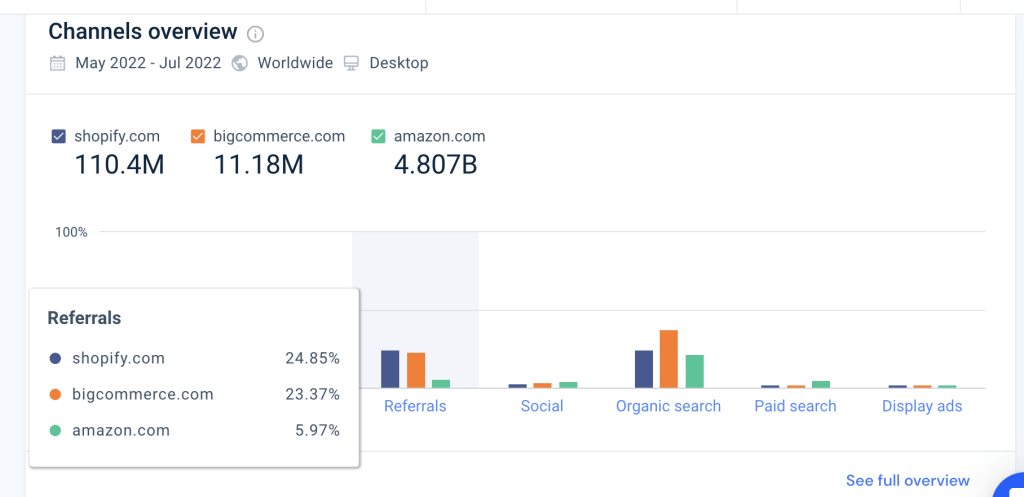The width and height of the screenshot is (1024, 497).
Task: Click the 5.97% value in tooltip
Action: [317, 430]
